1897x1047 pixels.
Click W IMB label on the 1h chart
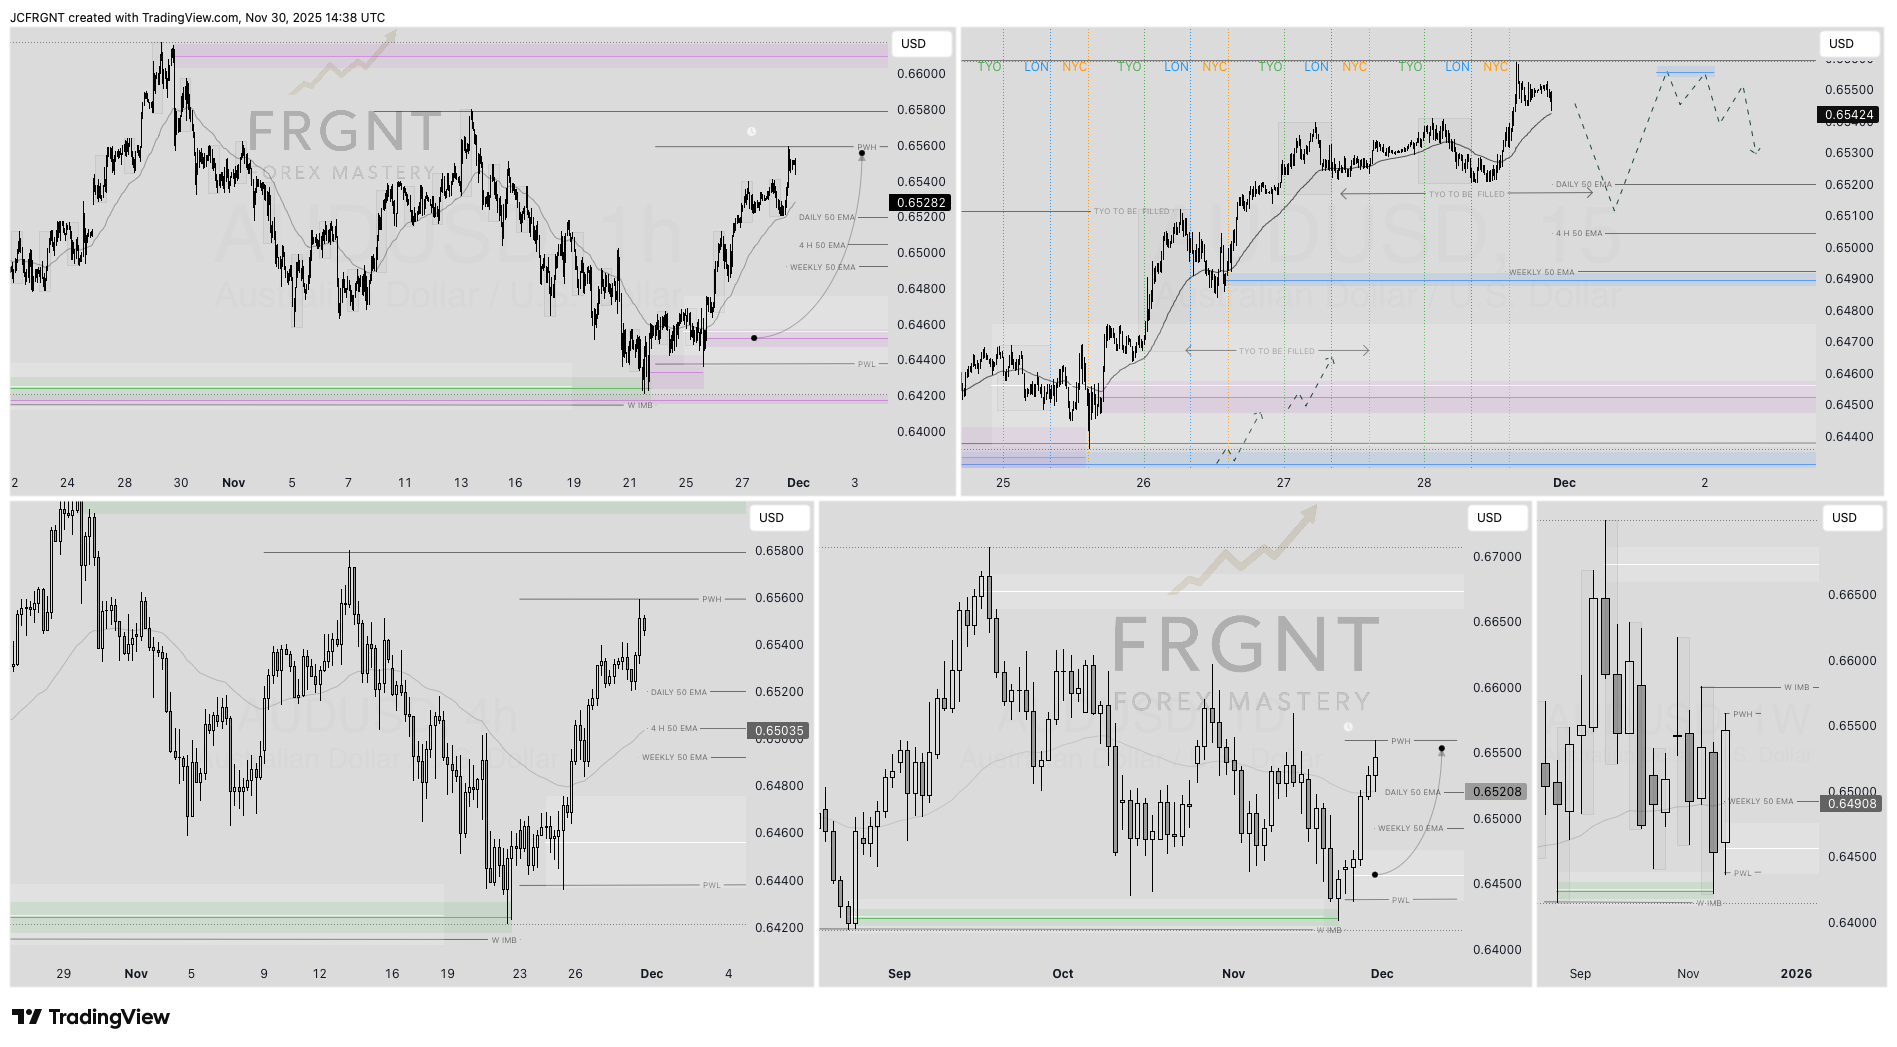click(x=640, y=406)
